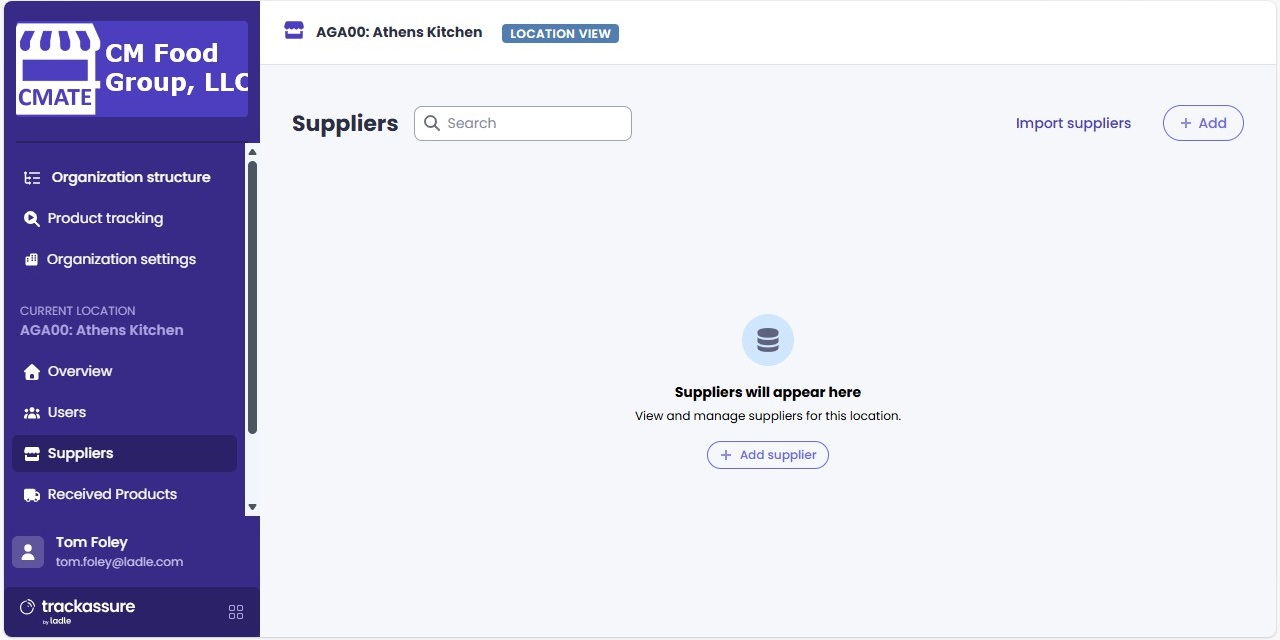Screen dimensions: 1280x640
Task: Open Tom Foley account name
Action: pyautogui.click(x=92, y=542)
